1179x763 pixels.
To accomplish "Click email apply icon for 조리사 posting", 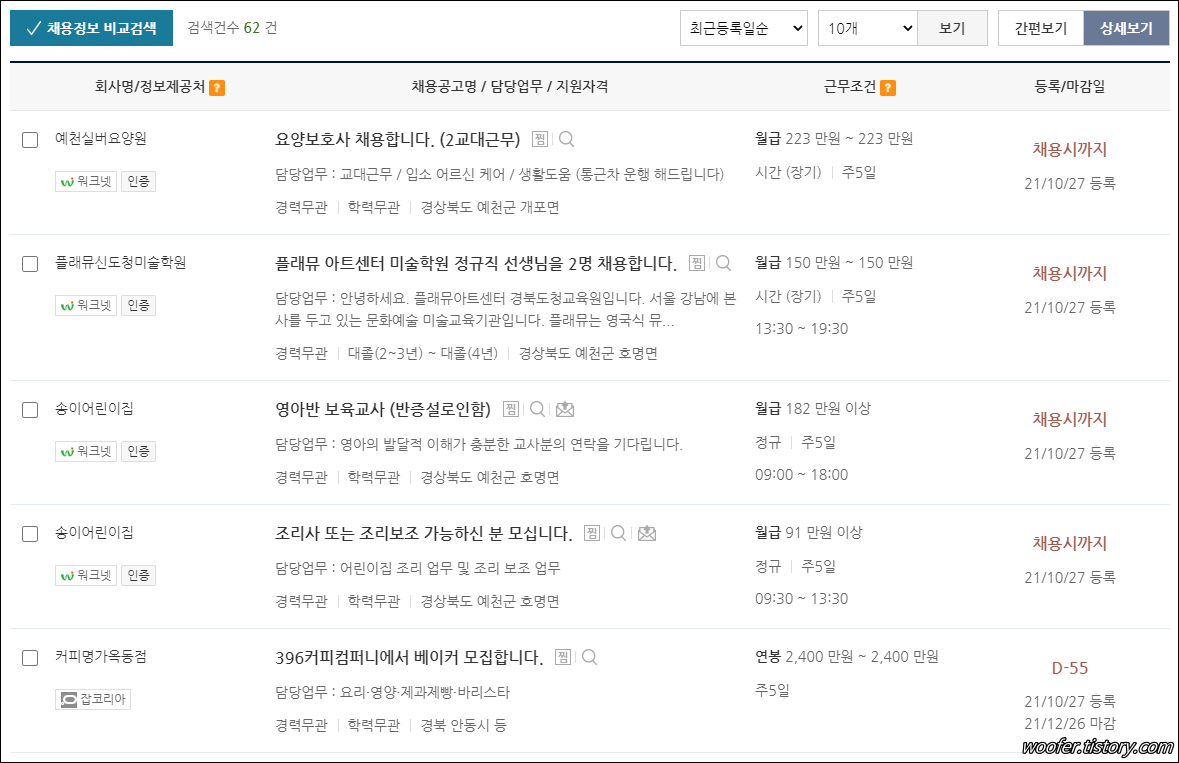I will coord(647,533).
